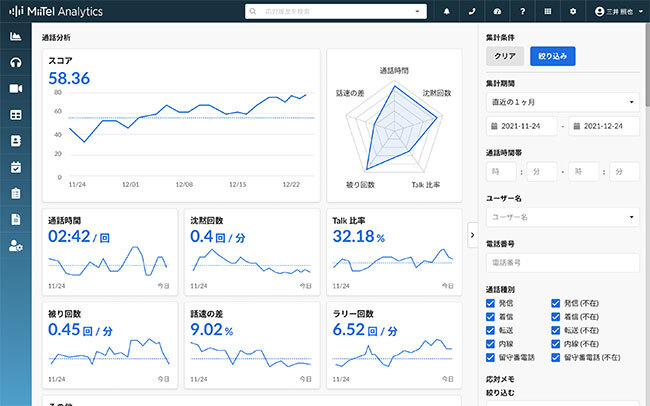The image size is (650, 406).
Task: Collapse the filter panel with the arrow
Action: [472, 235]
